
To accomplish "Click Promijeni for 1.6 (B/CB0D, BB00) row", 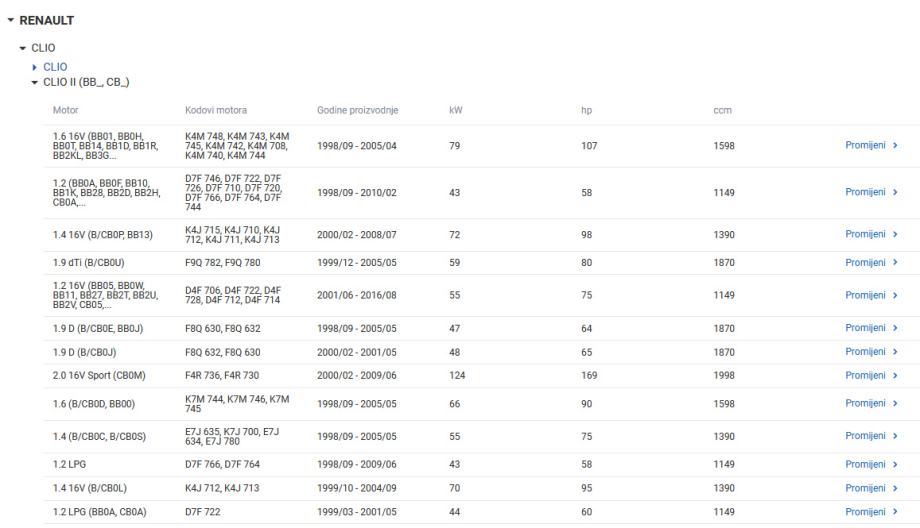I will (865, 403).
